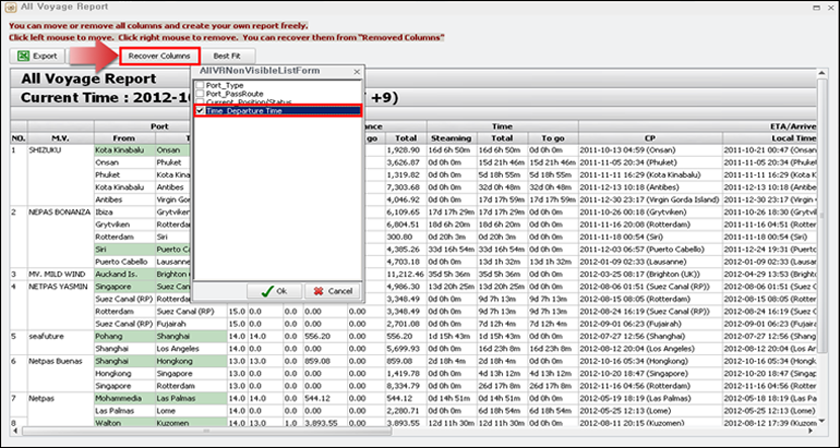Click steaming time 35d 5h 36m cell
This screenshot has height=448, width=840.
(x=451, y=274)
